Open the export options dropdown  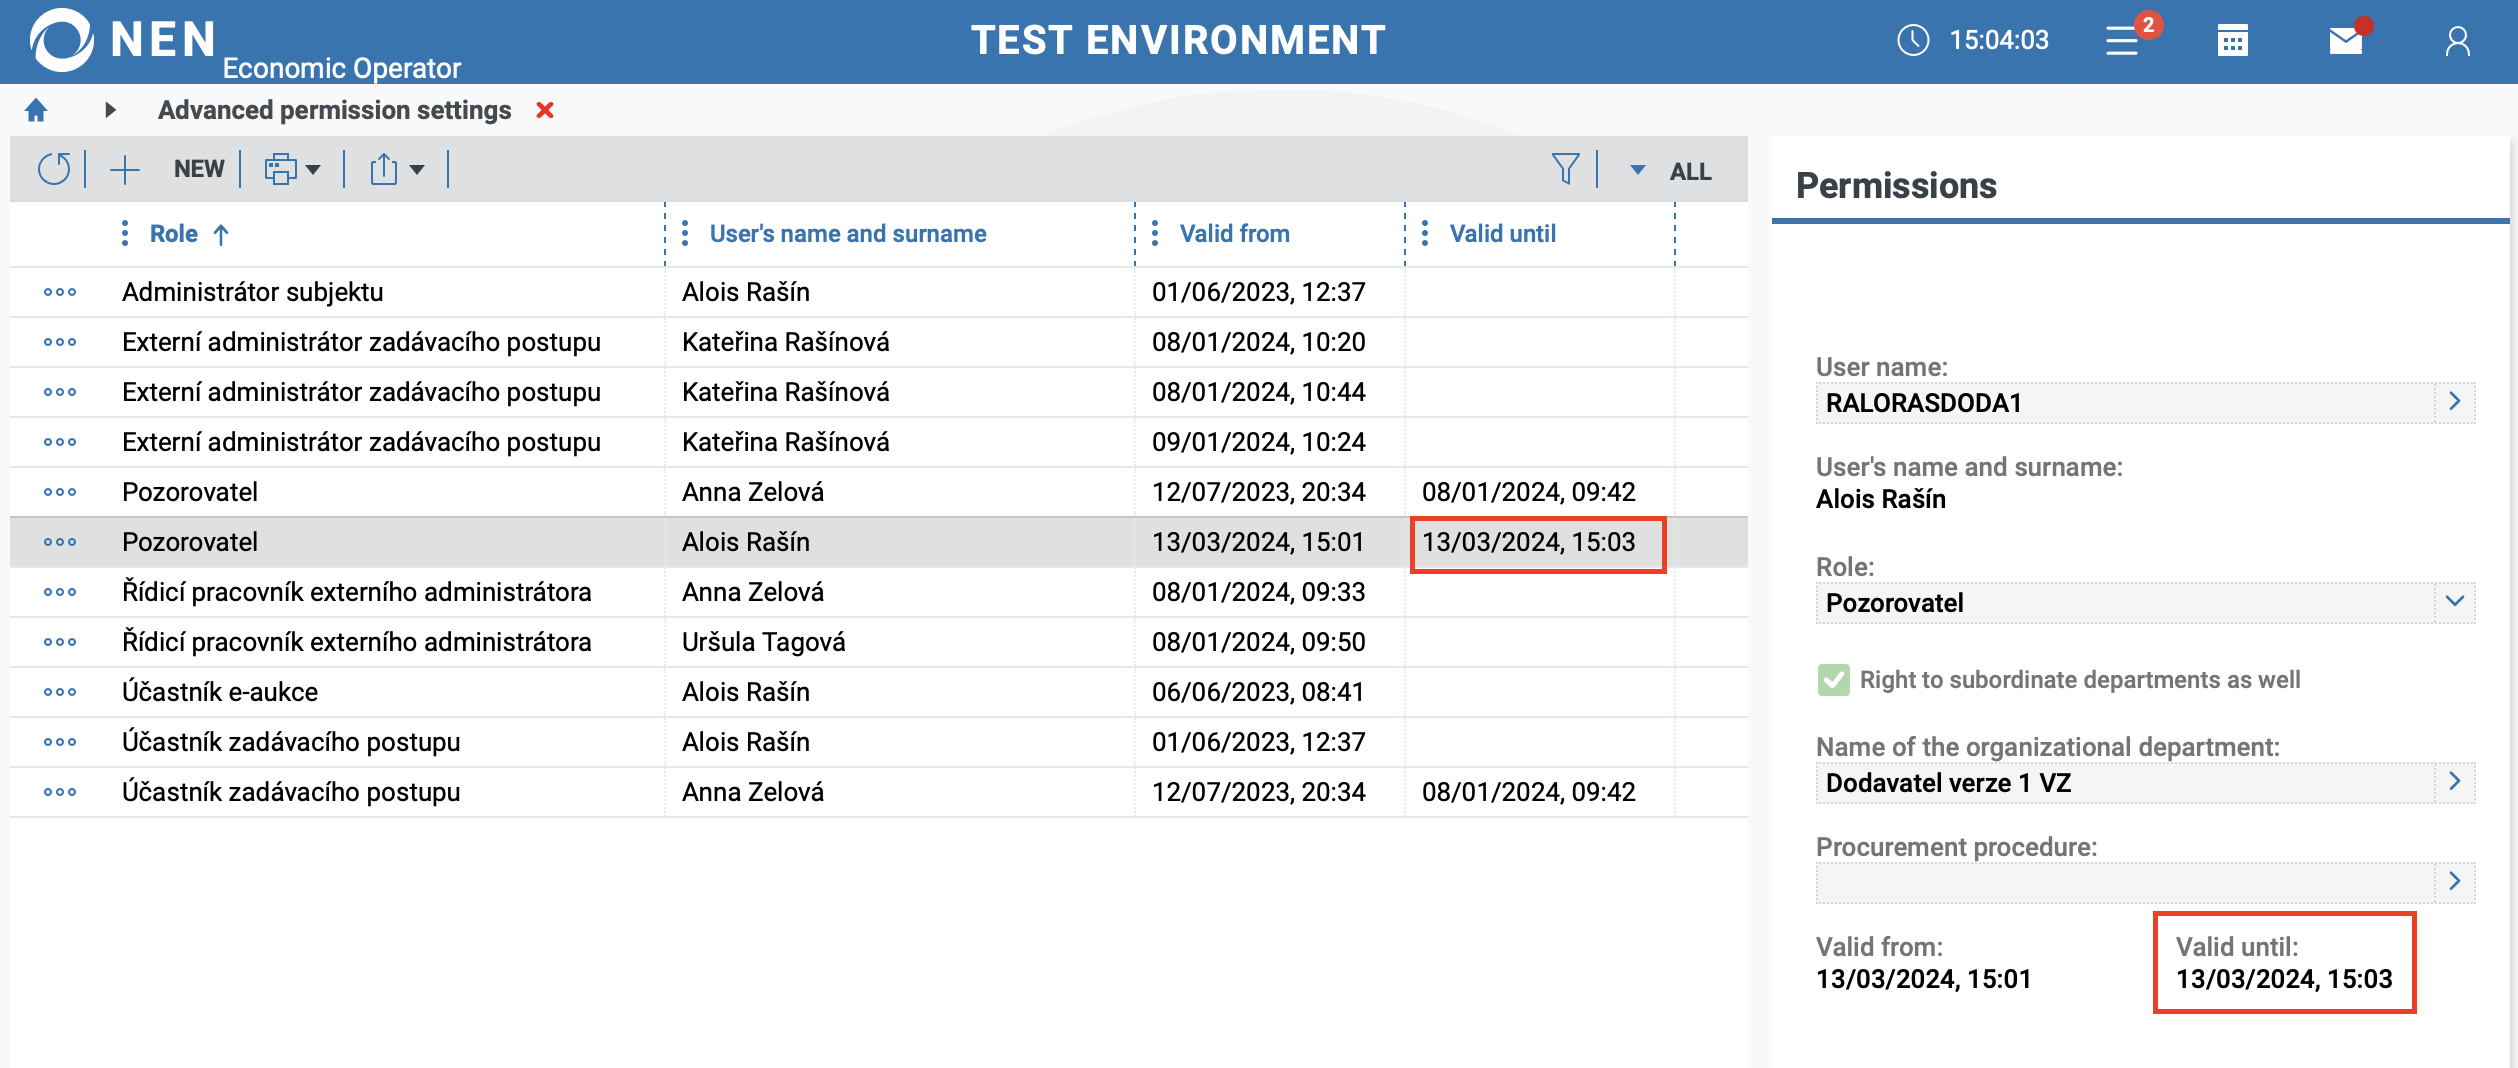click(x=396, y=169)
